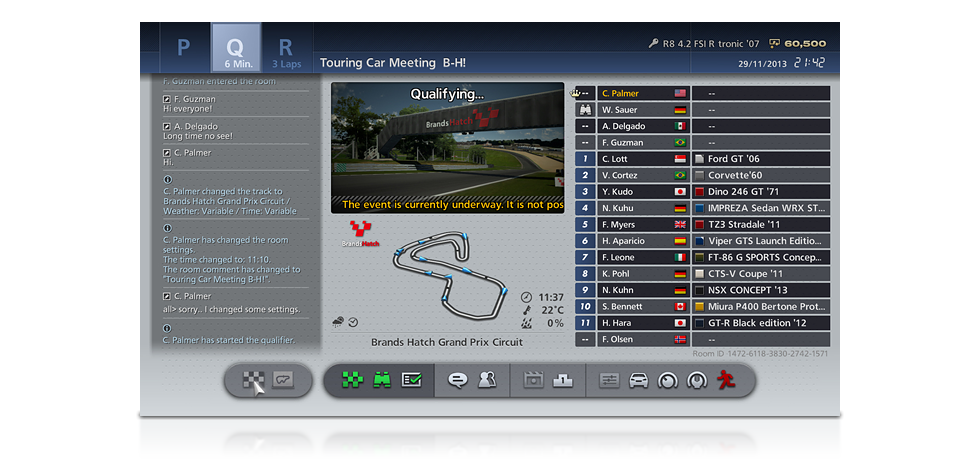The image size is (980, 462).
Task: Open the chat speech bubble icon
Action: click(458, 380)
